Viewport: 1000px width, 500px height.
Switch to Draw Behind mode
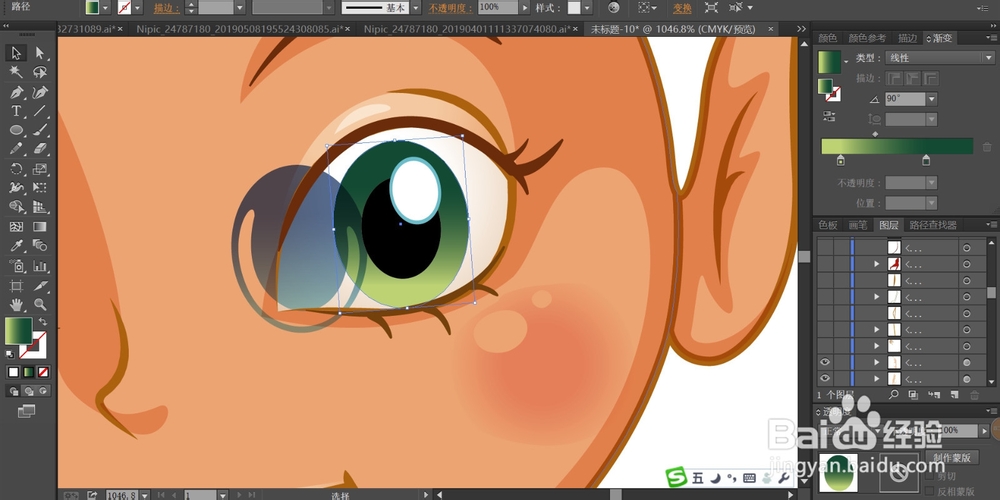pos(28,391)
